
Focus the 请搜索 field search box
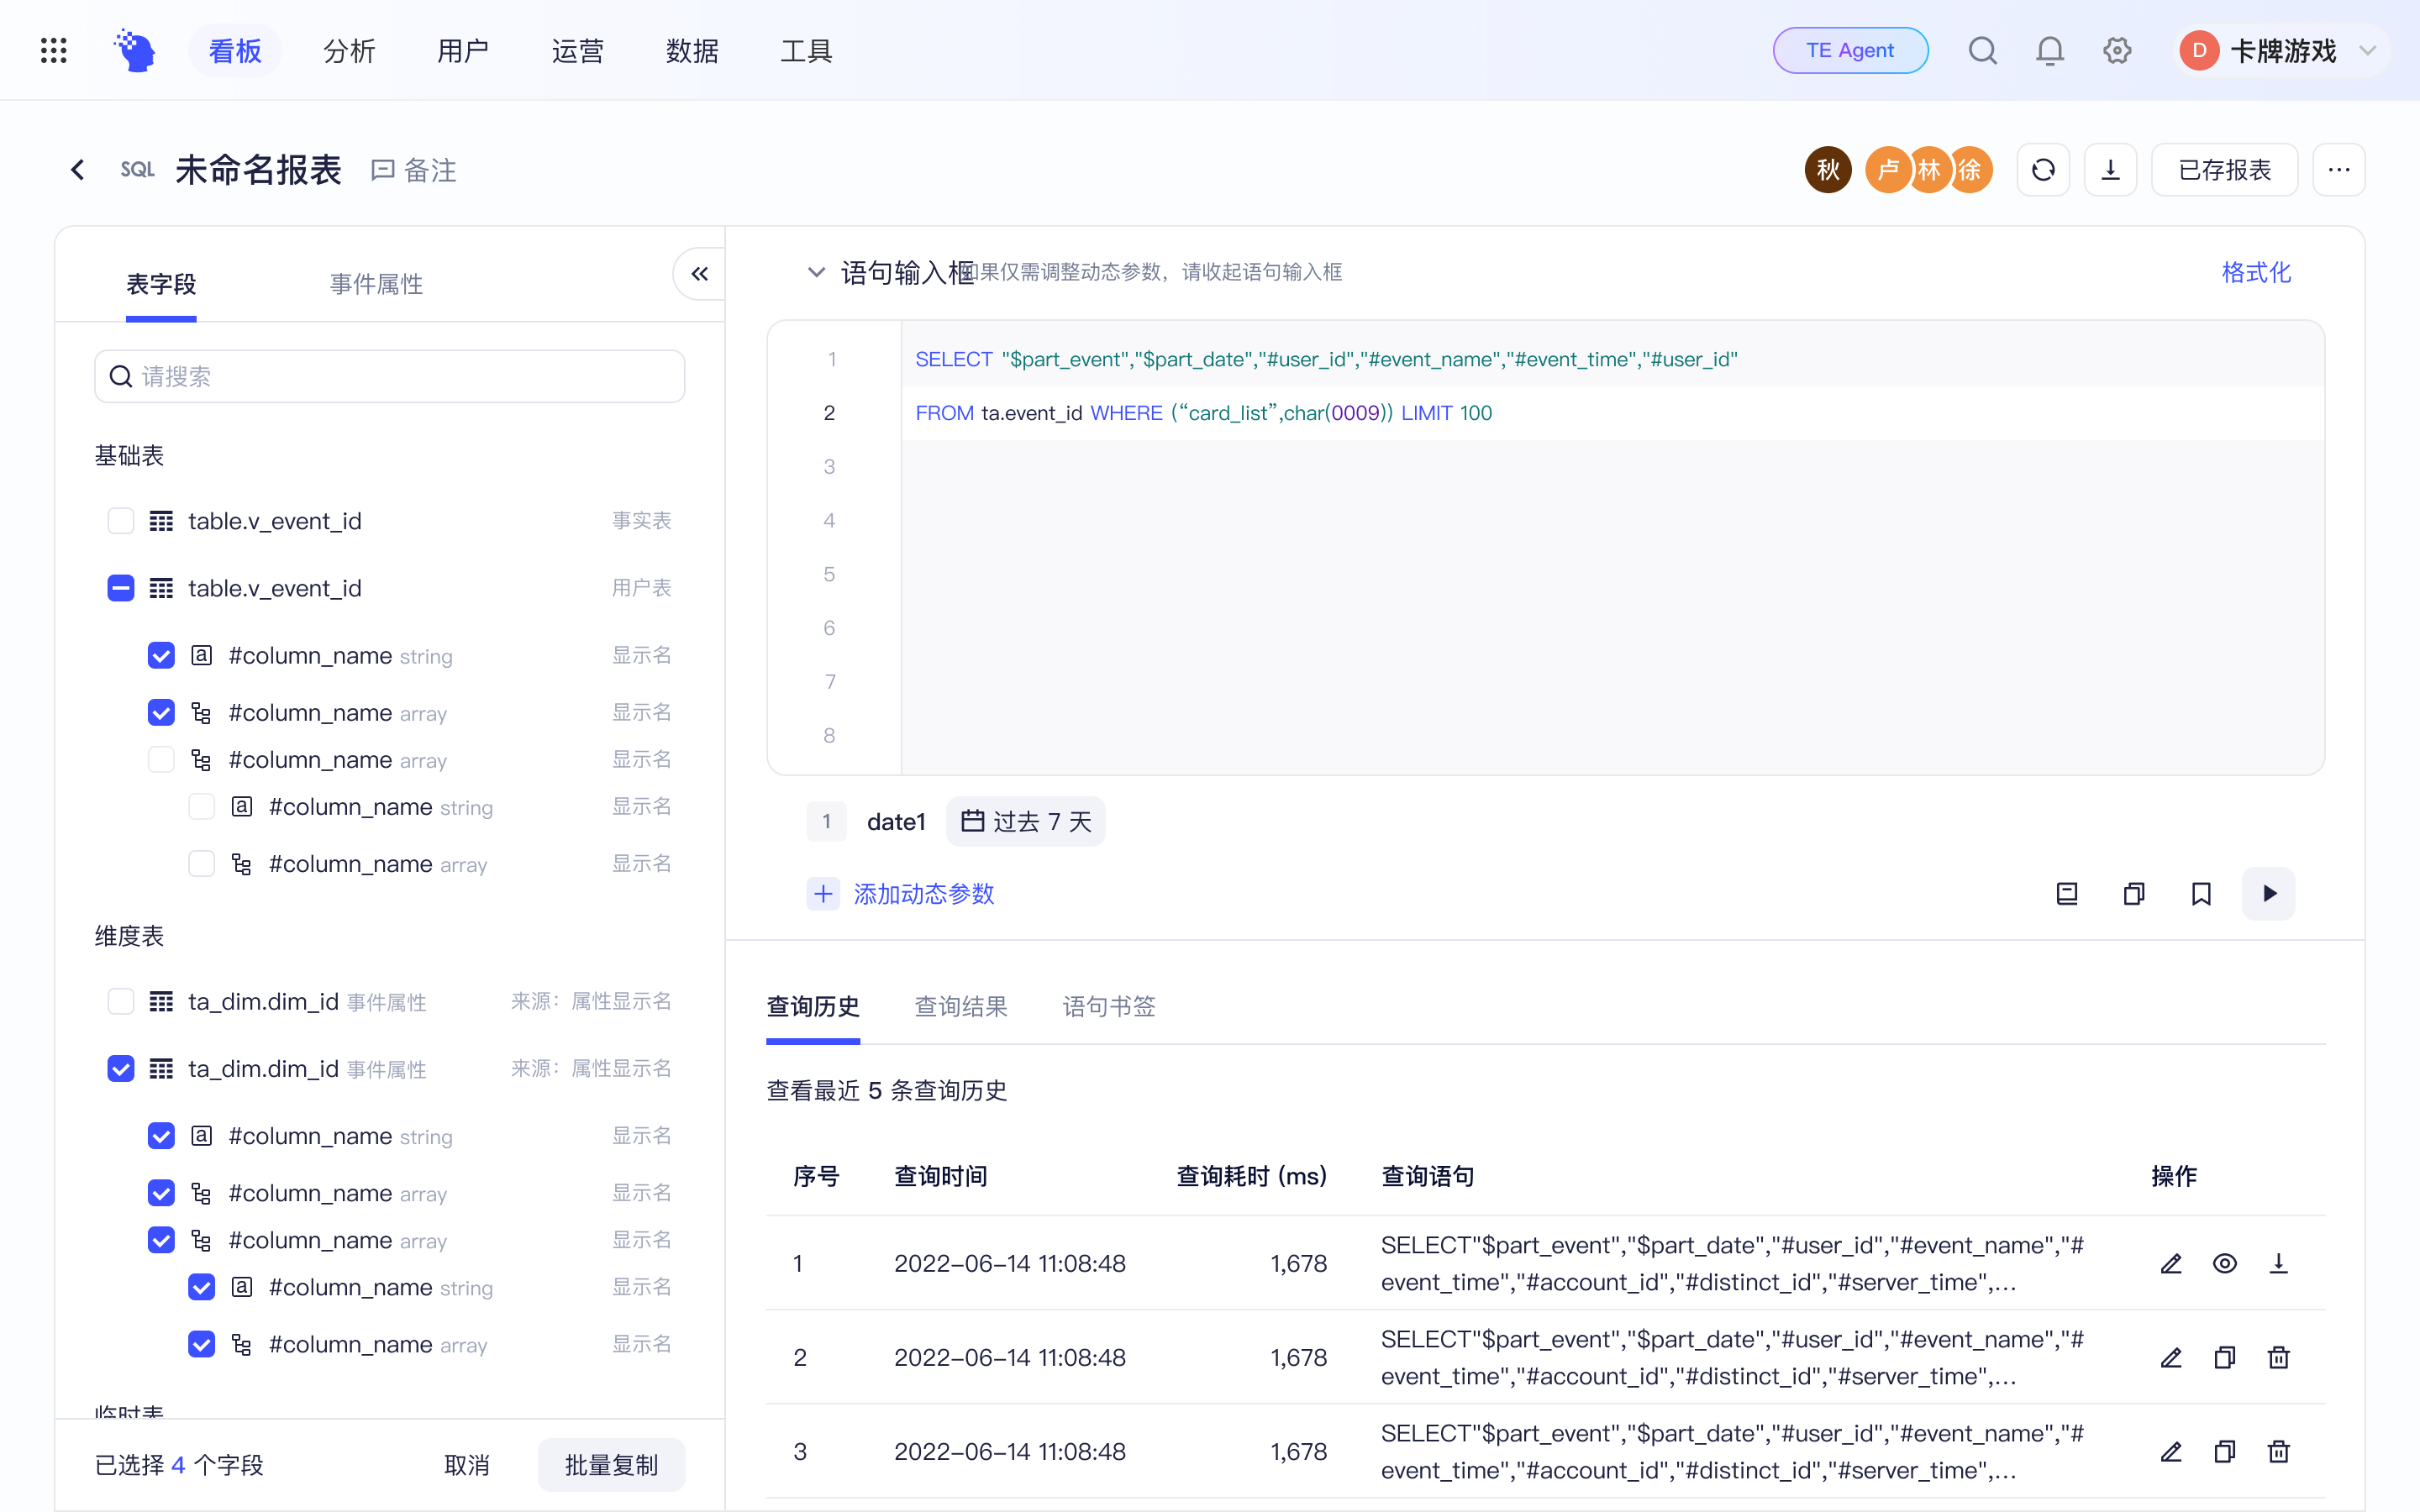coord(390,376)
